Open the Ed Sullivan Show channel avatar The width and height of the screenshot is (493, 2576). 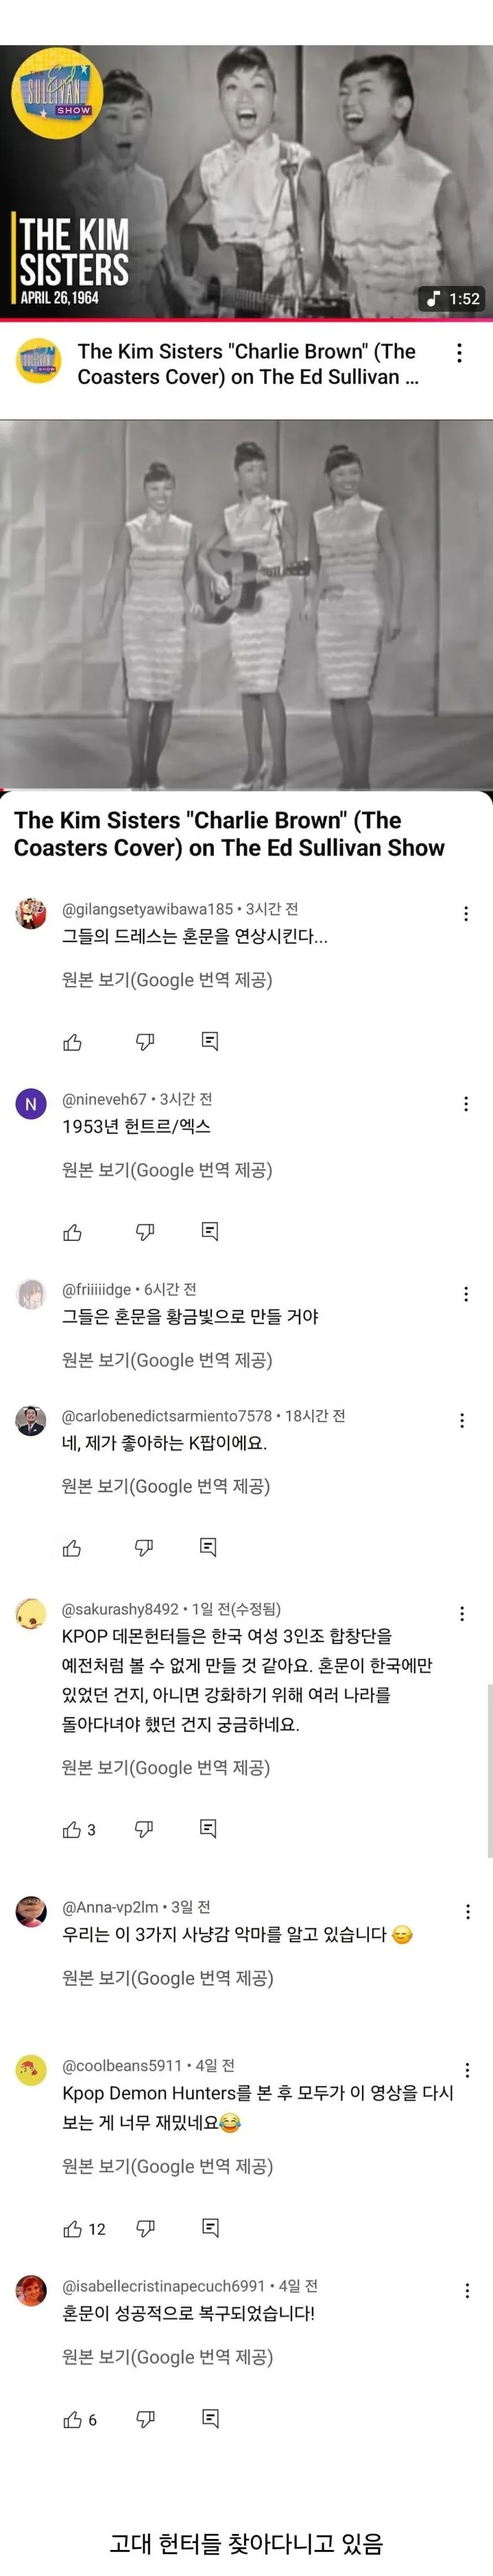[x=38, y=363]
